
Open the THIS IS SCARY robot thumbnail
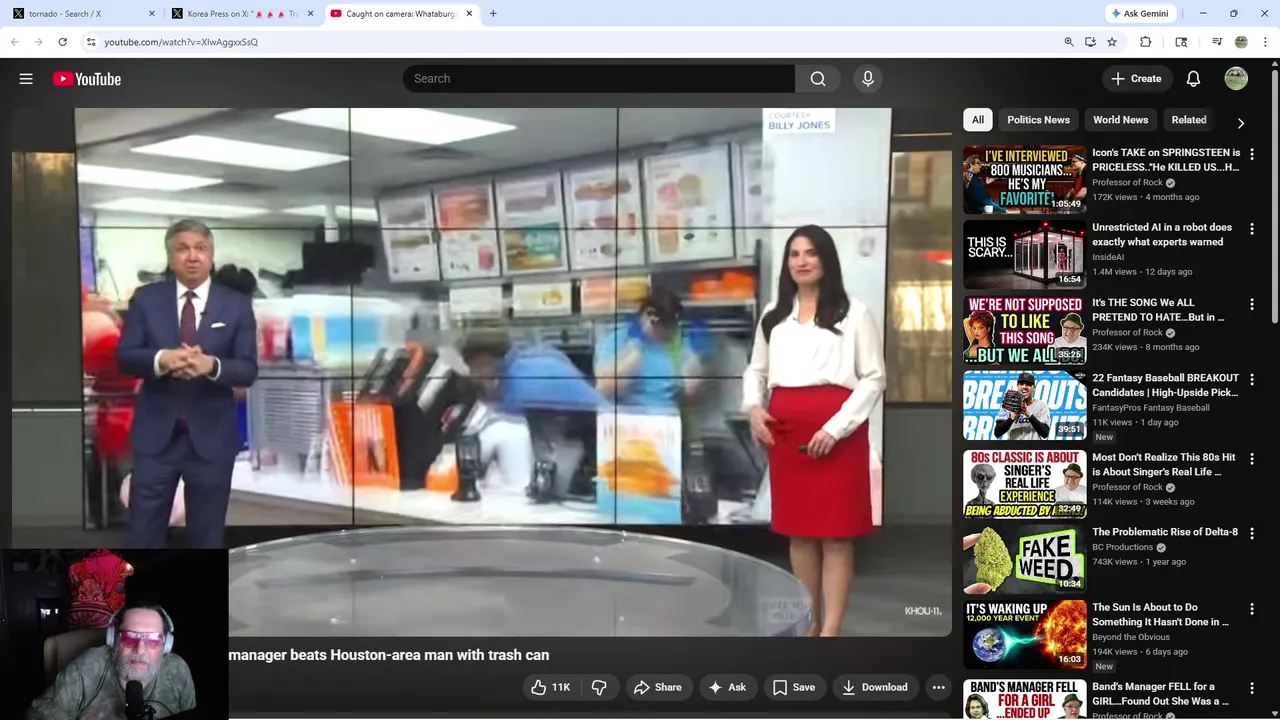[x=1024, y=254]
